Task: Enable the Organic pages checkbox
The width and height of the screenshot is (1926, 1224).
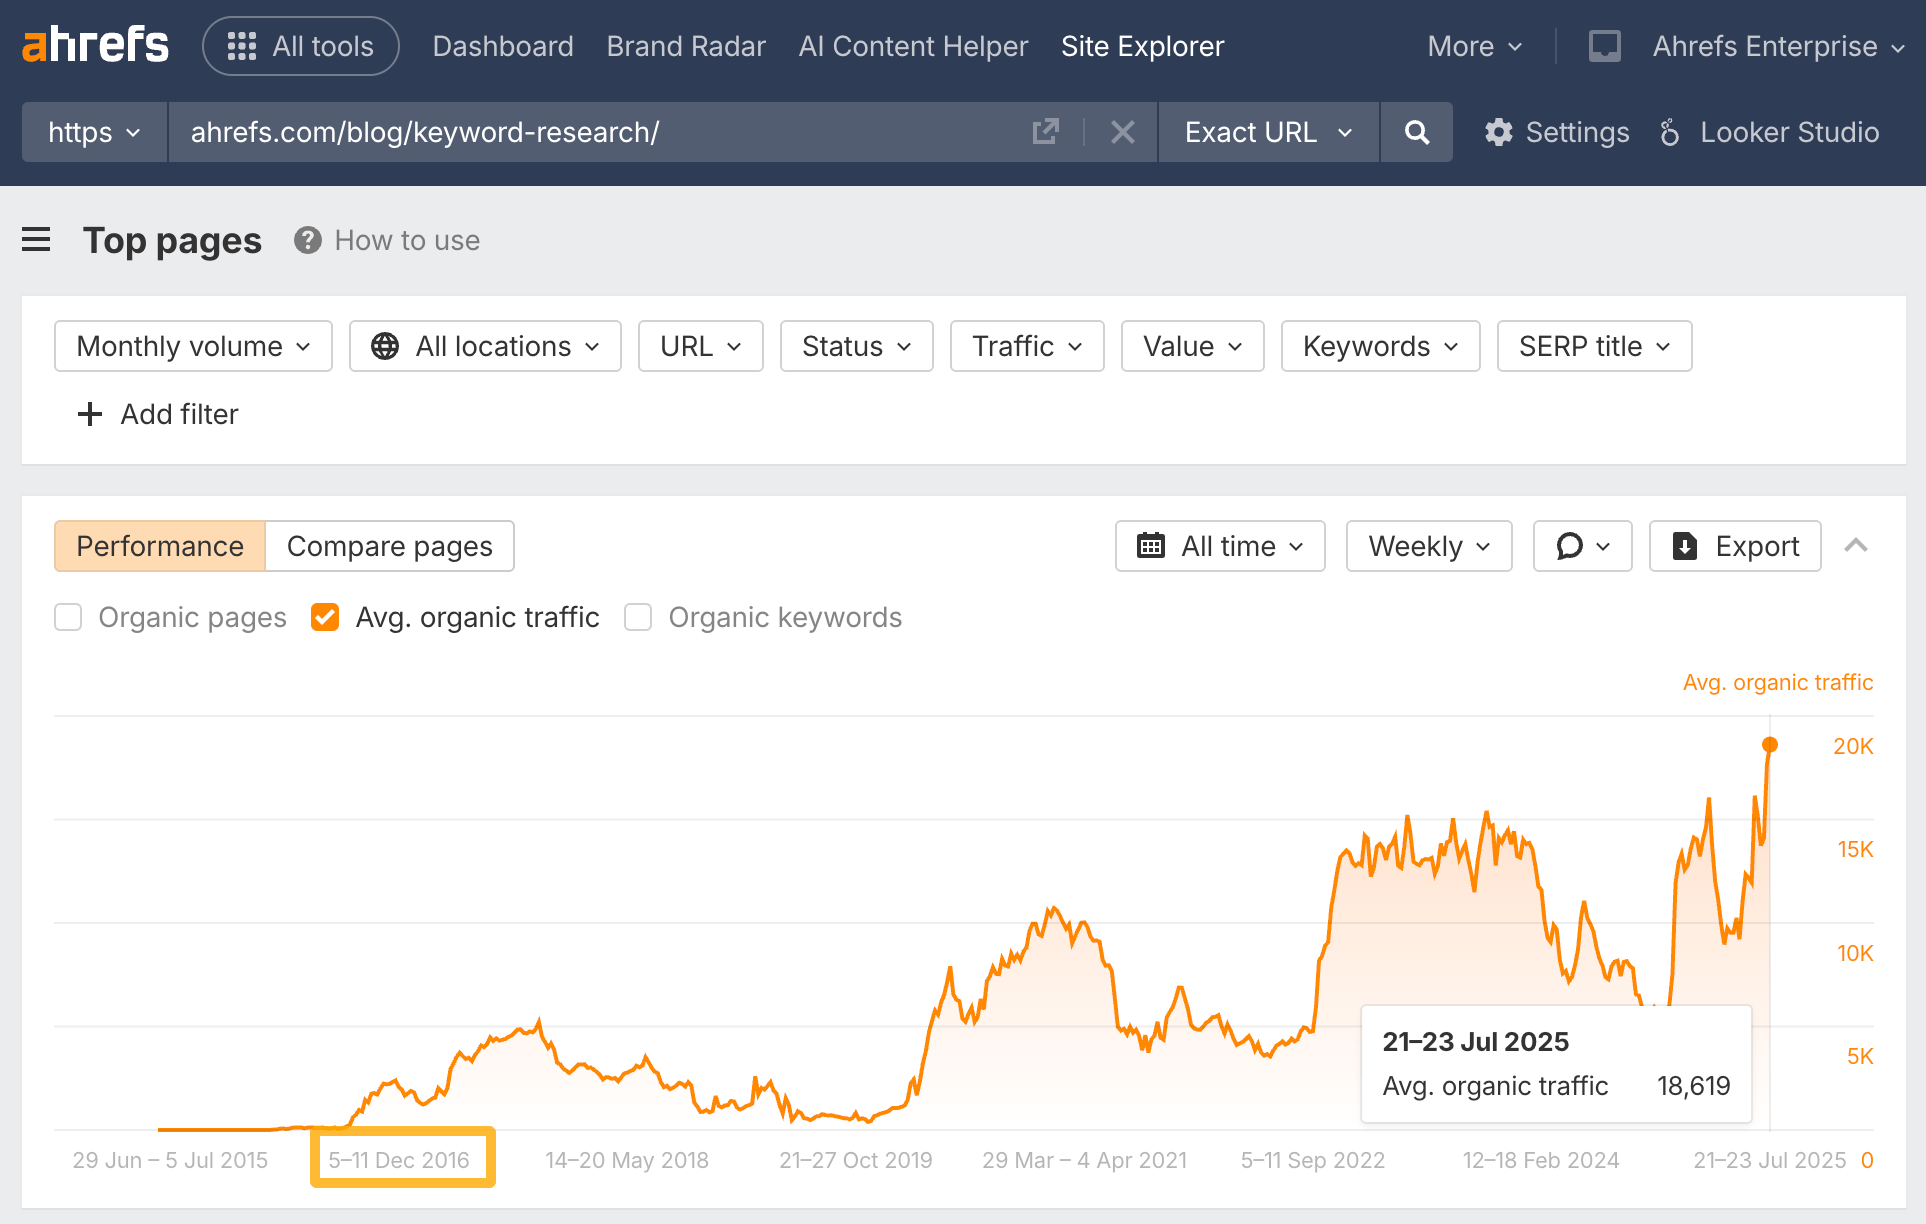Action: (67, 617)
